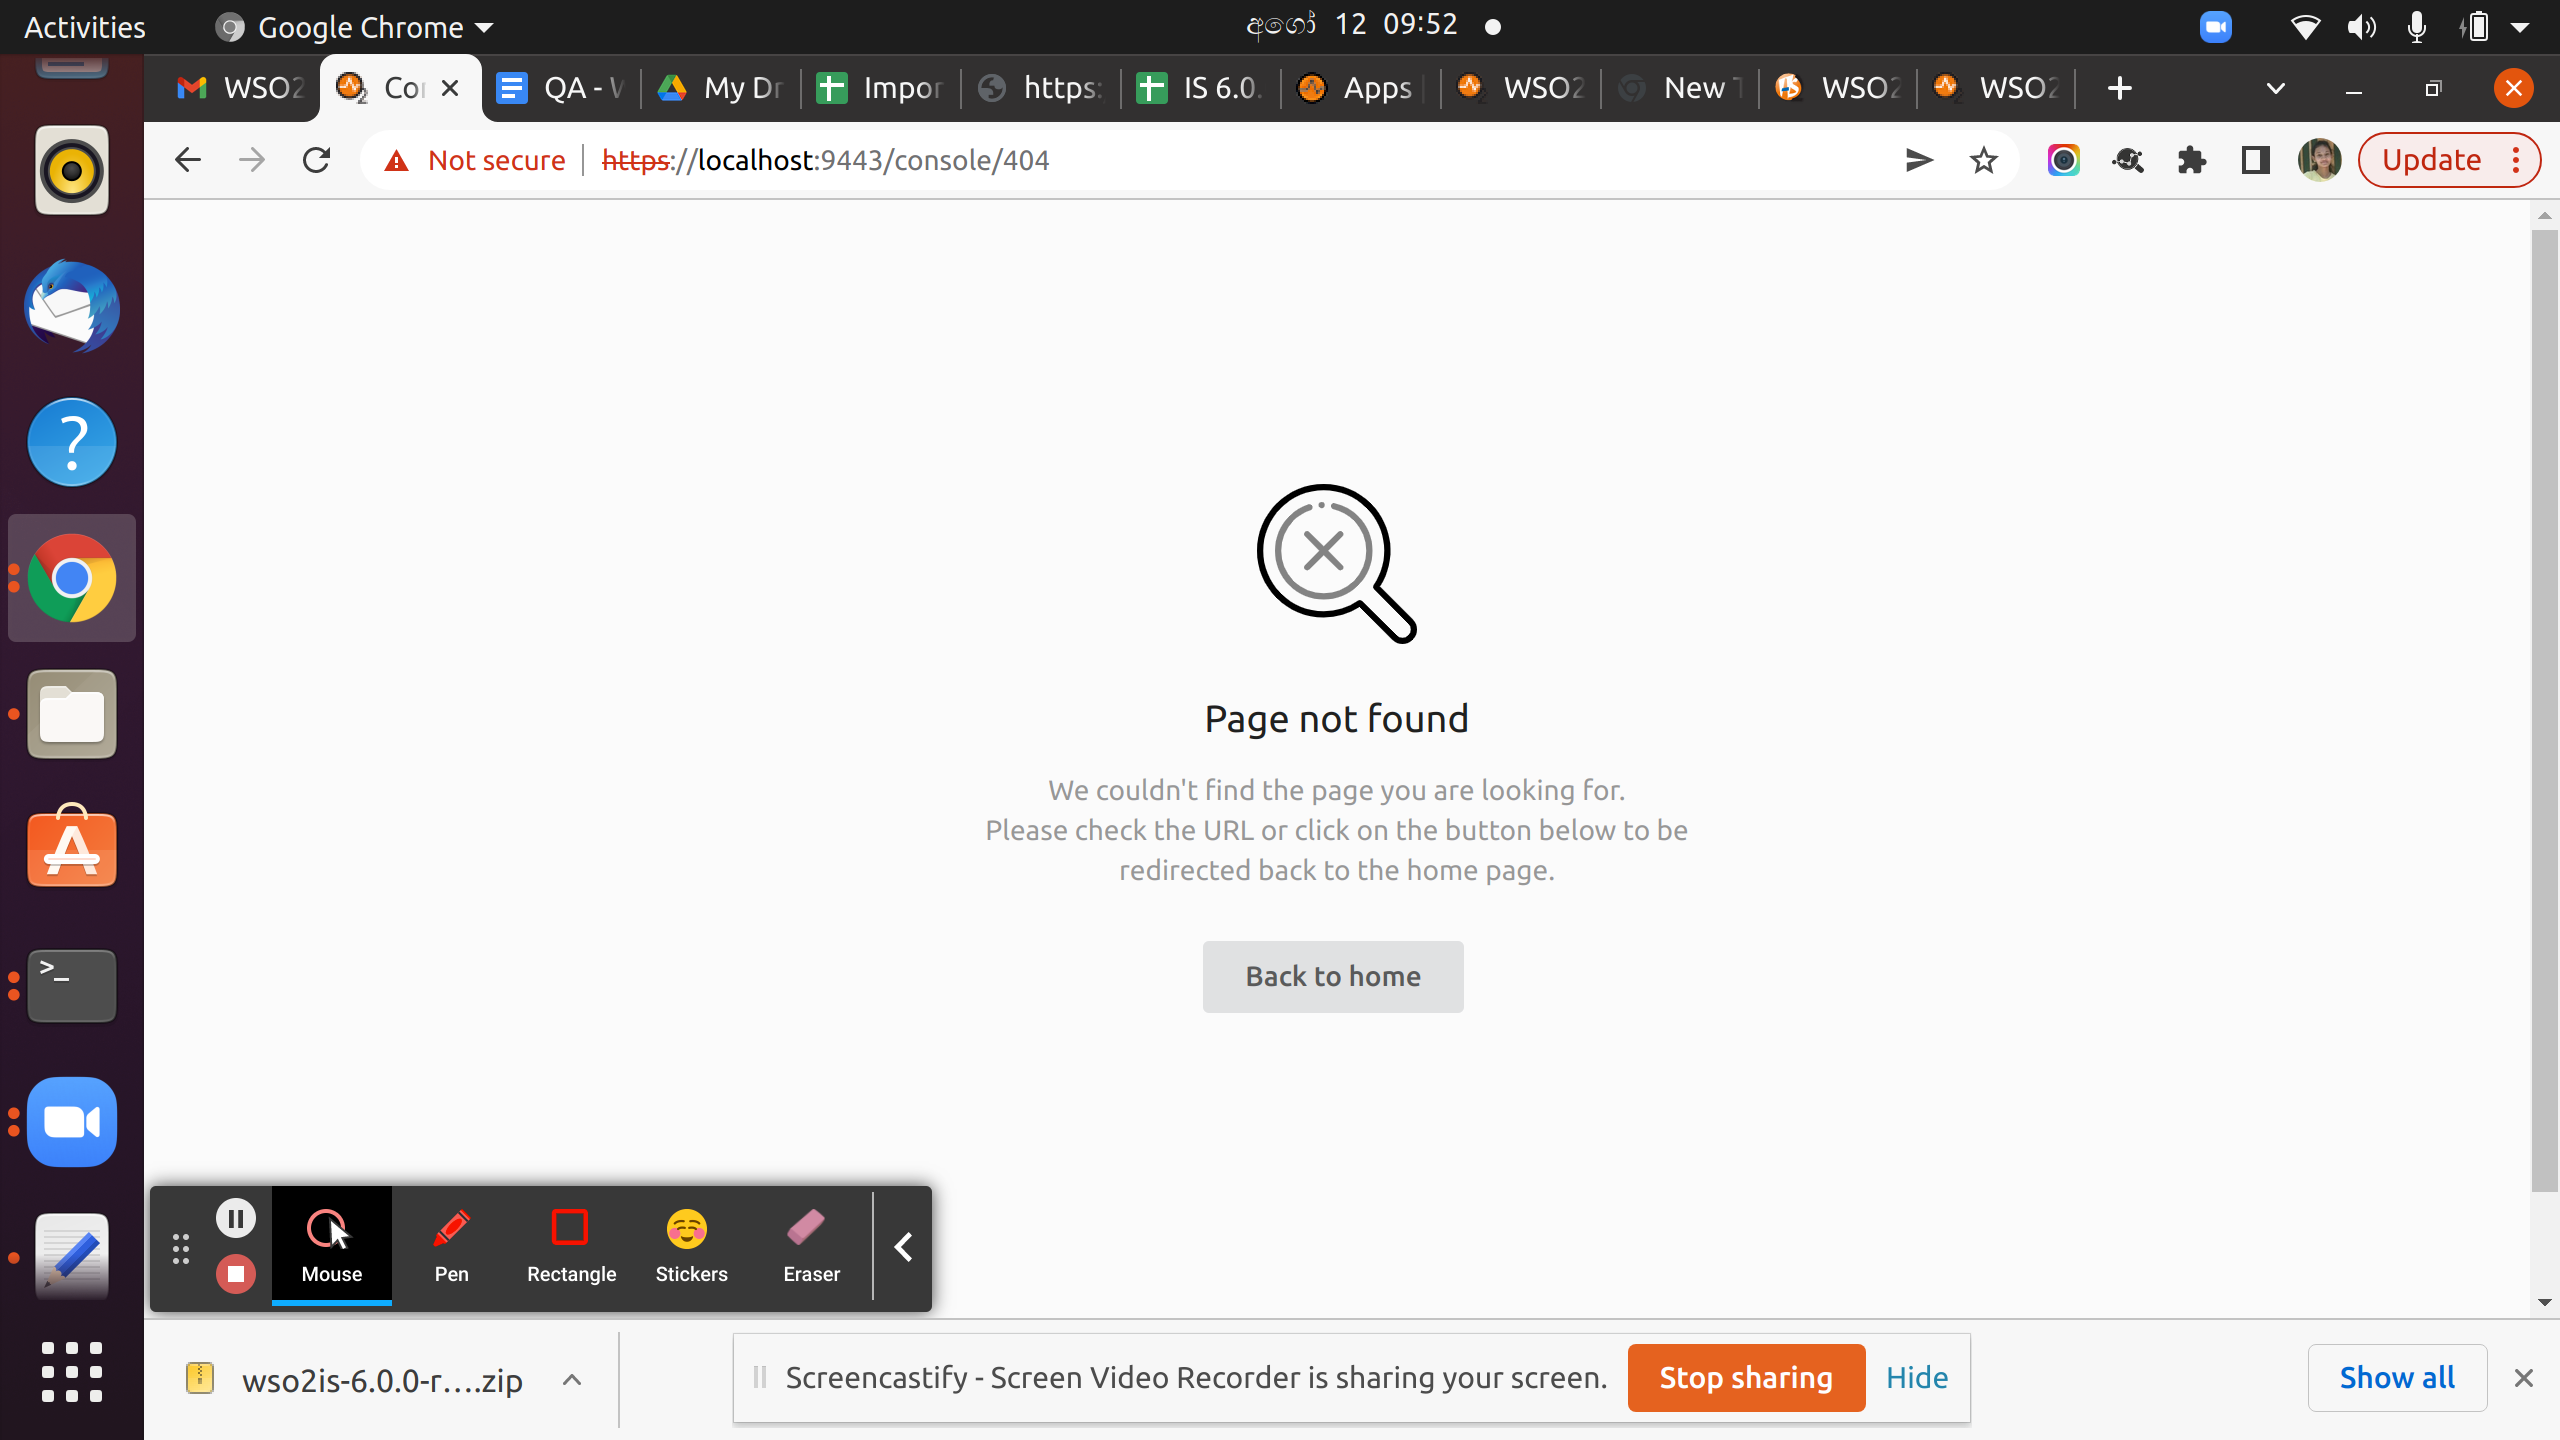Screen dimensions: 2560x1440
Task: Bookmark this page with star icon
Action: tap(1983, 160)
